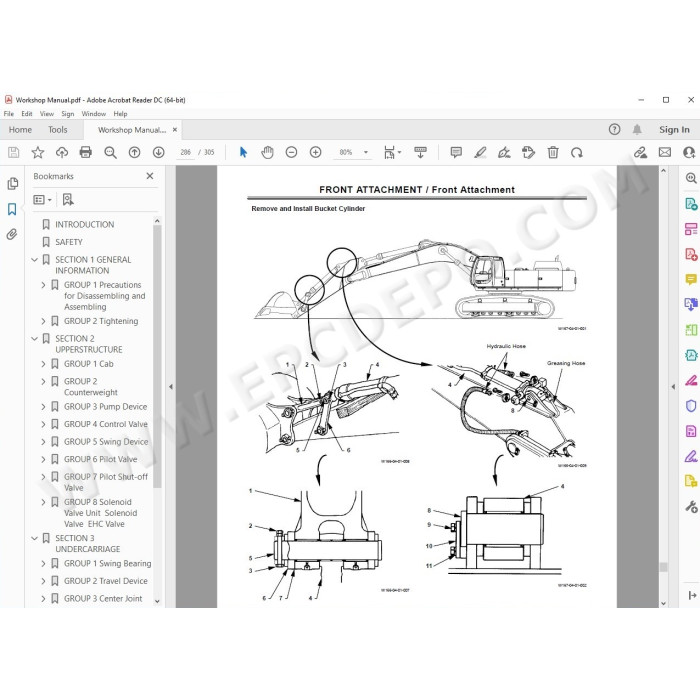Close the Workshop Manual tab

pos(175,129)
